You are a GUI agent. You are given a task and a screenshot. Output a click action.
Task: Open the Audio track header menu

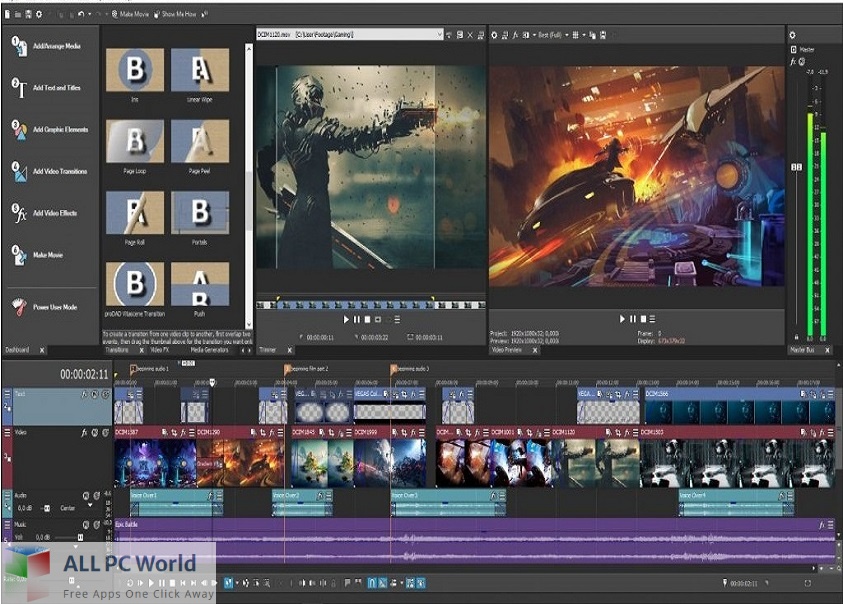tap(7, 494)
